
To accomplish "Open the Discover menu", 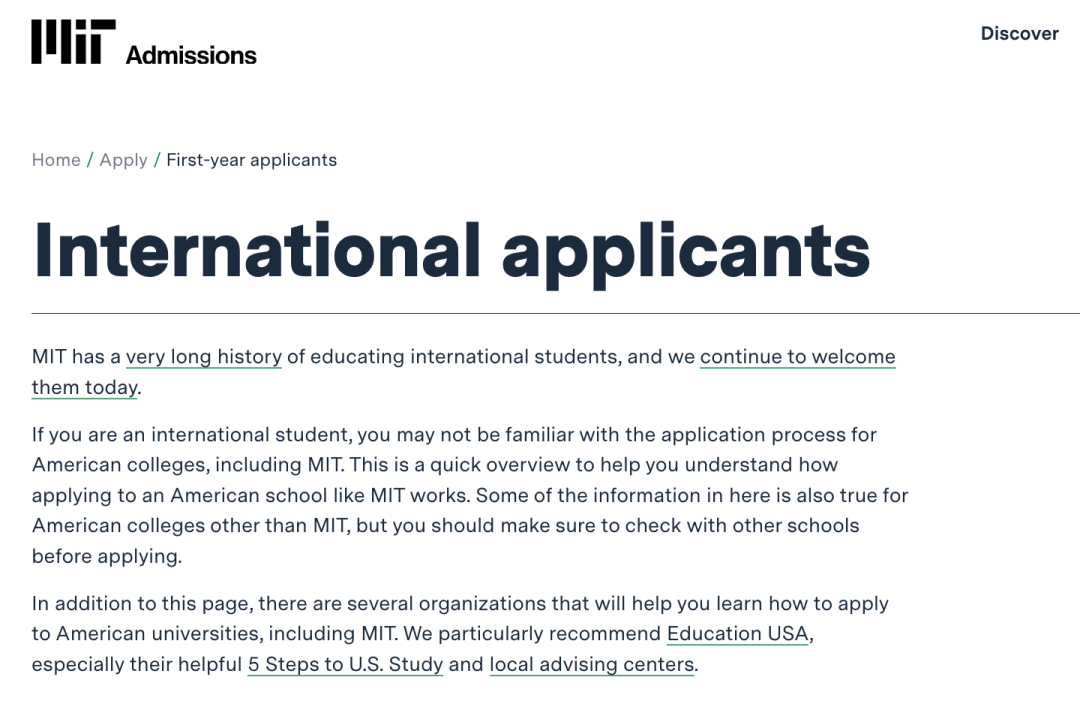I will click(1019, 33).
